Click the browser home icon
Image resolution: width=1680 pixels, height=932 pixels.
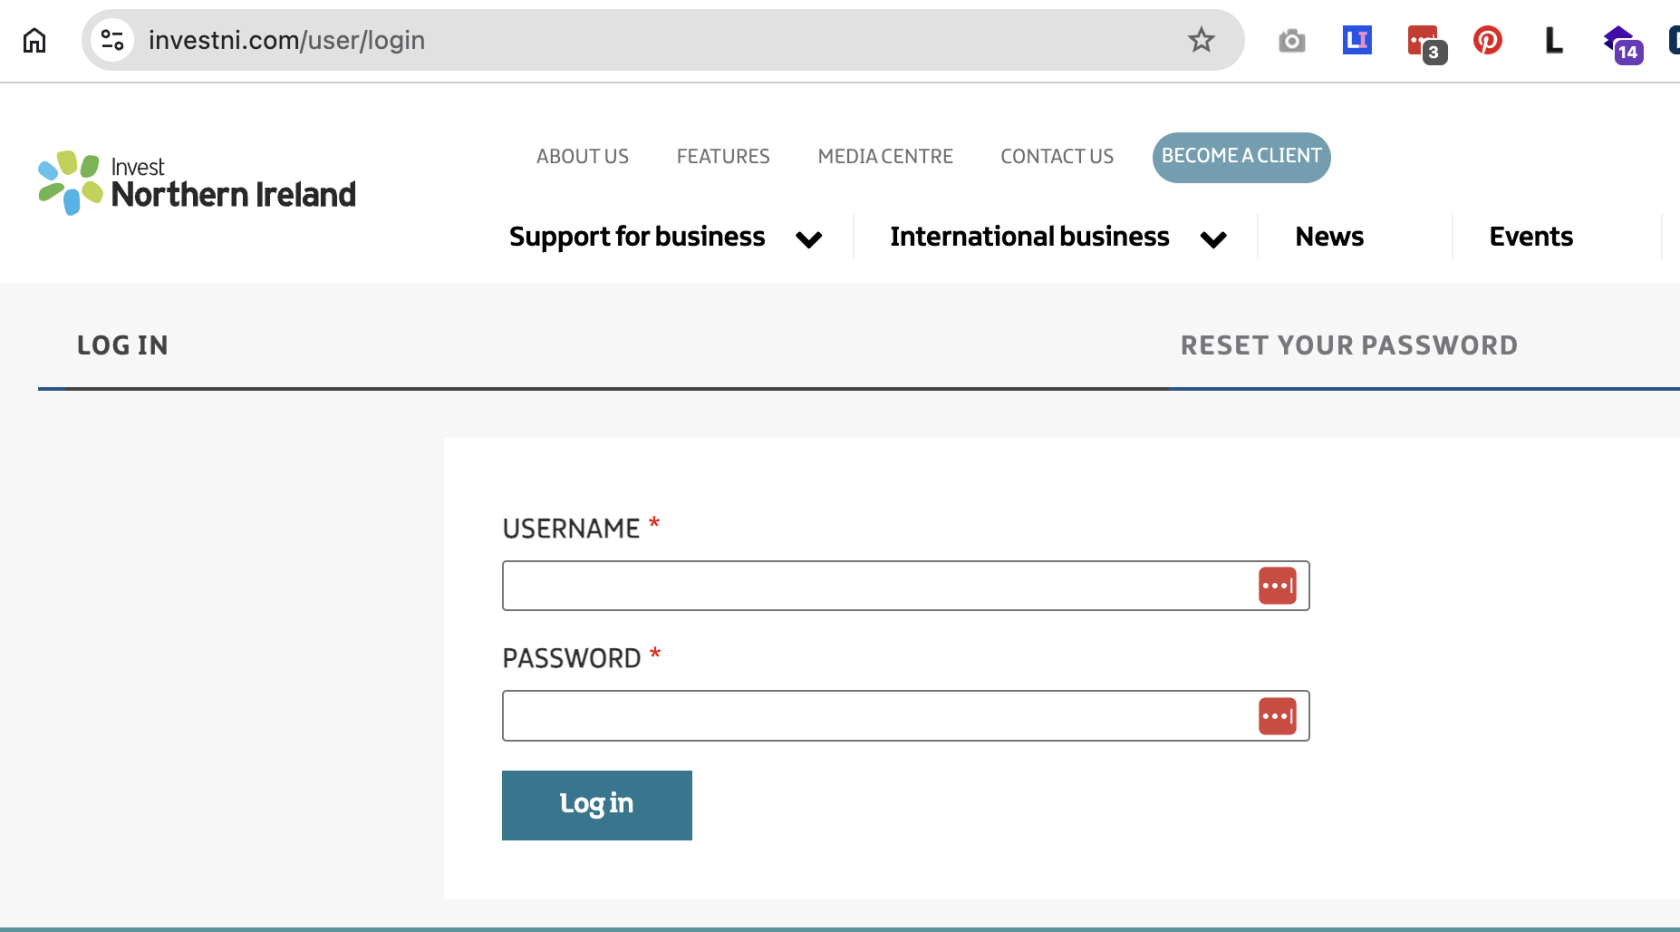pos(35,40)
